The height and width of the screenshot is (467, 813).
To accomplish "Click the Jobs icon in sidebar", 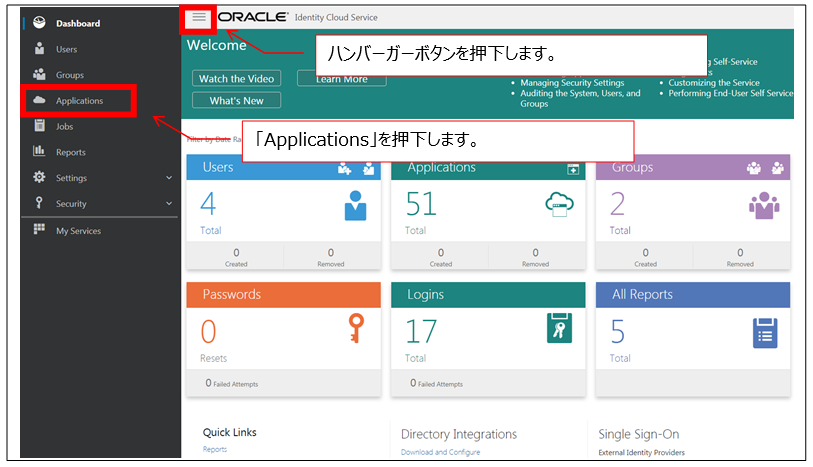I will pos(39,125).
